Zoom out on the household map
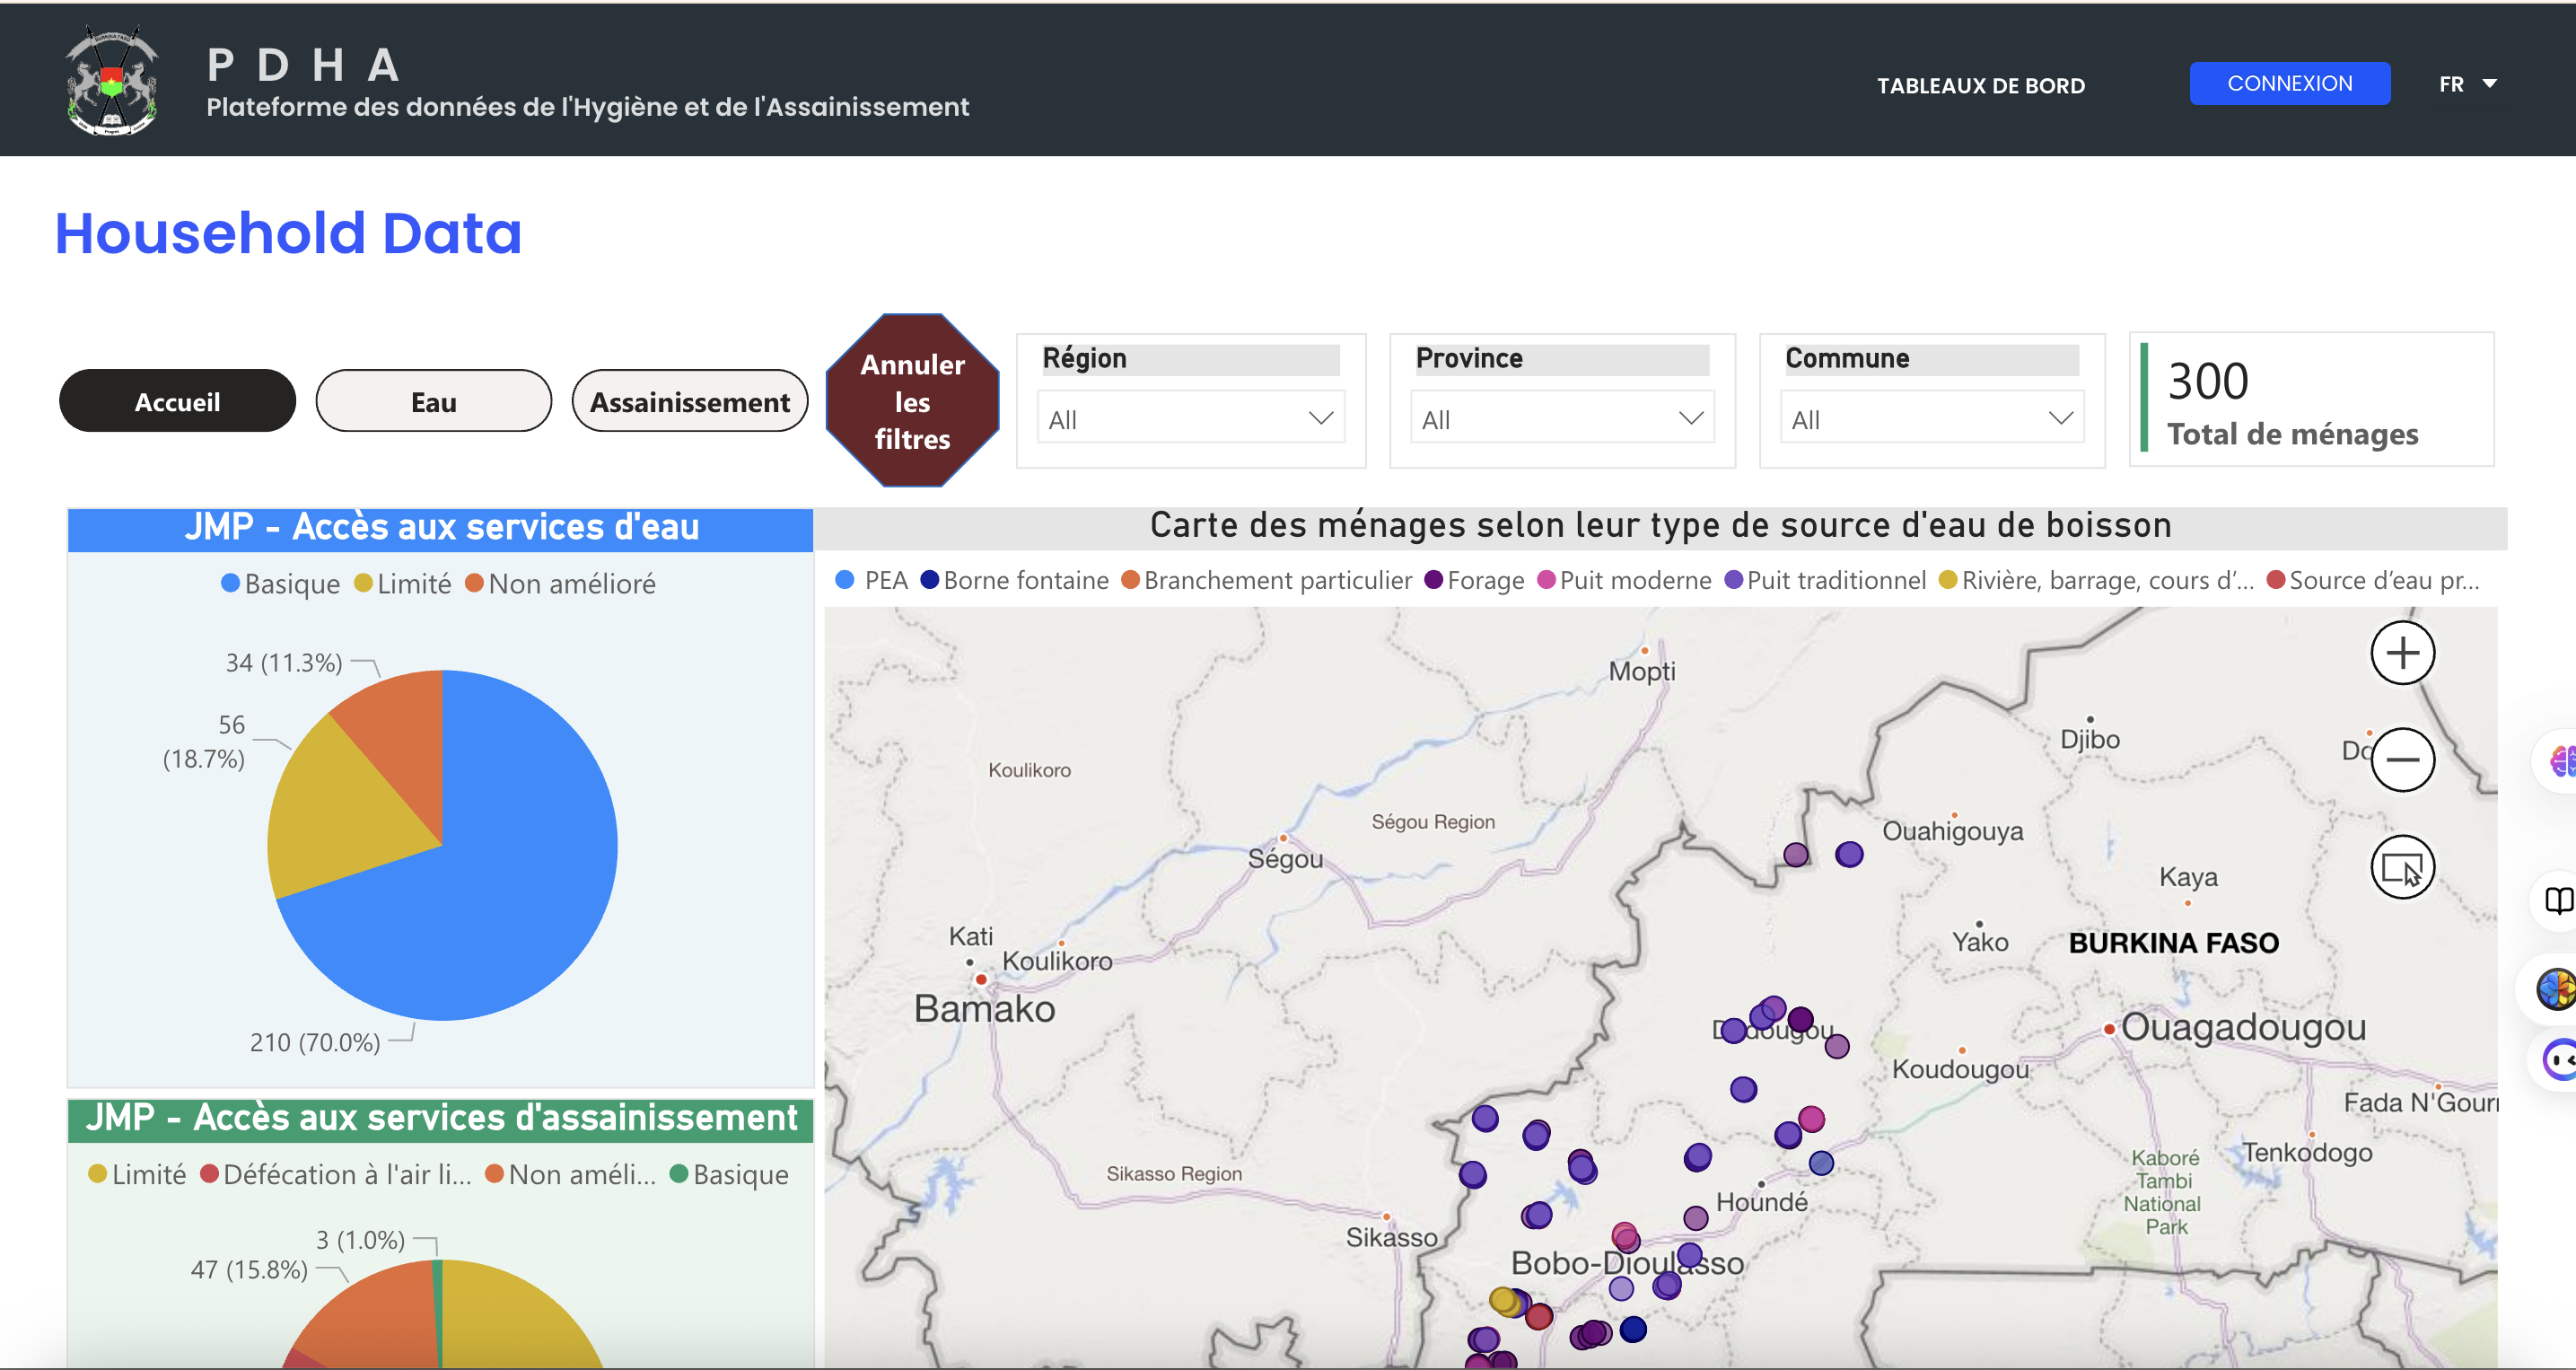 (2402, 760)
